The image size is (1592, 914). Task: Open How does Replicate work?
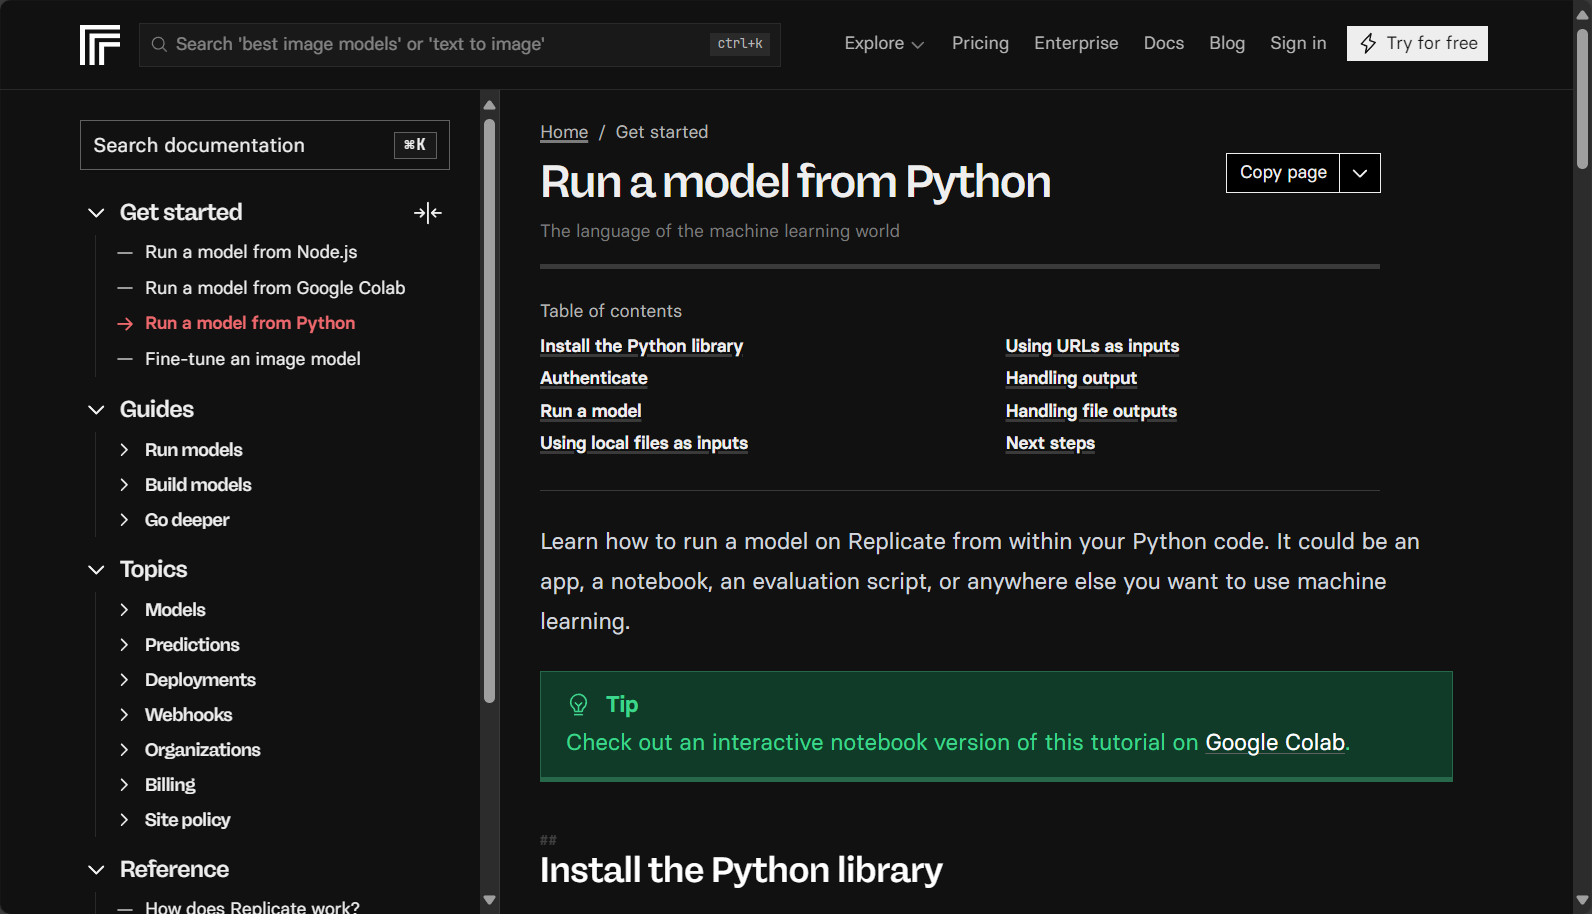(252, 906)
